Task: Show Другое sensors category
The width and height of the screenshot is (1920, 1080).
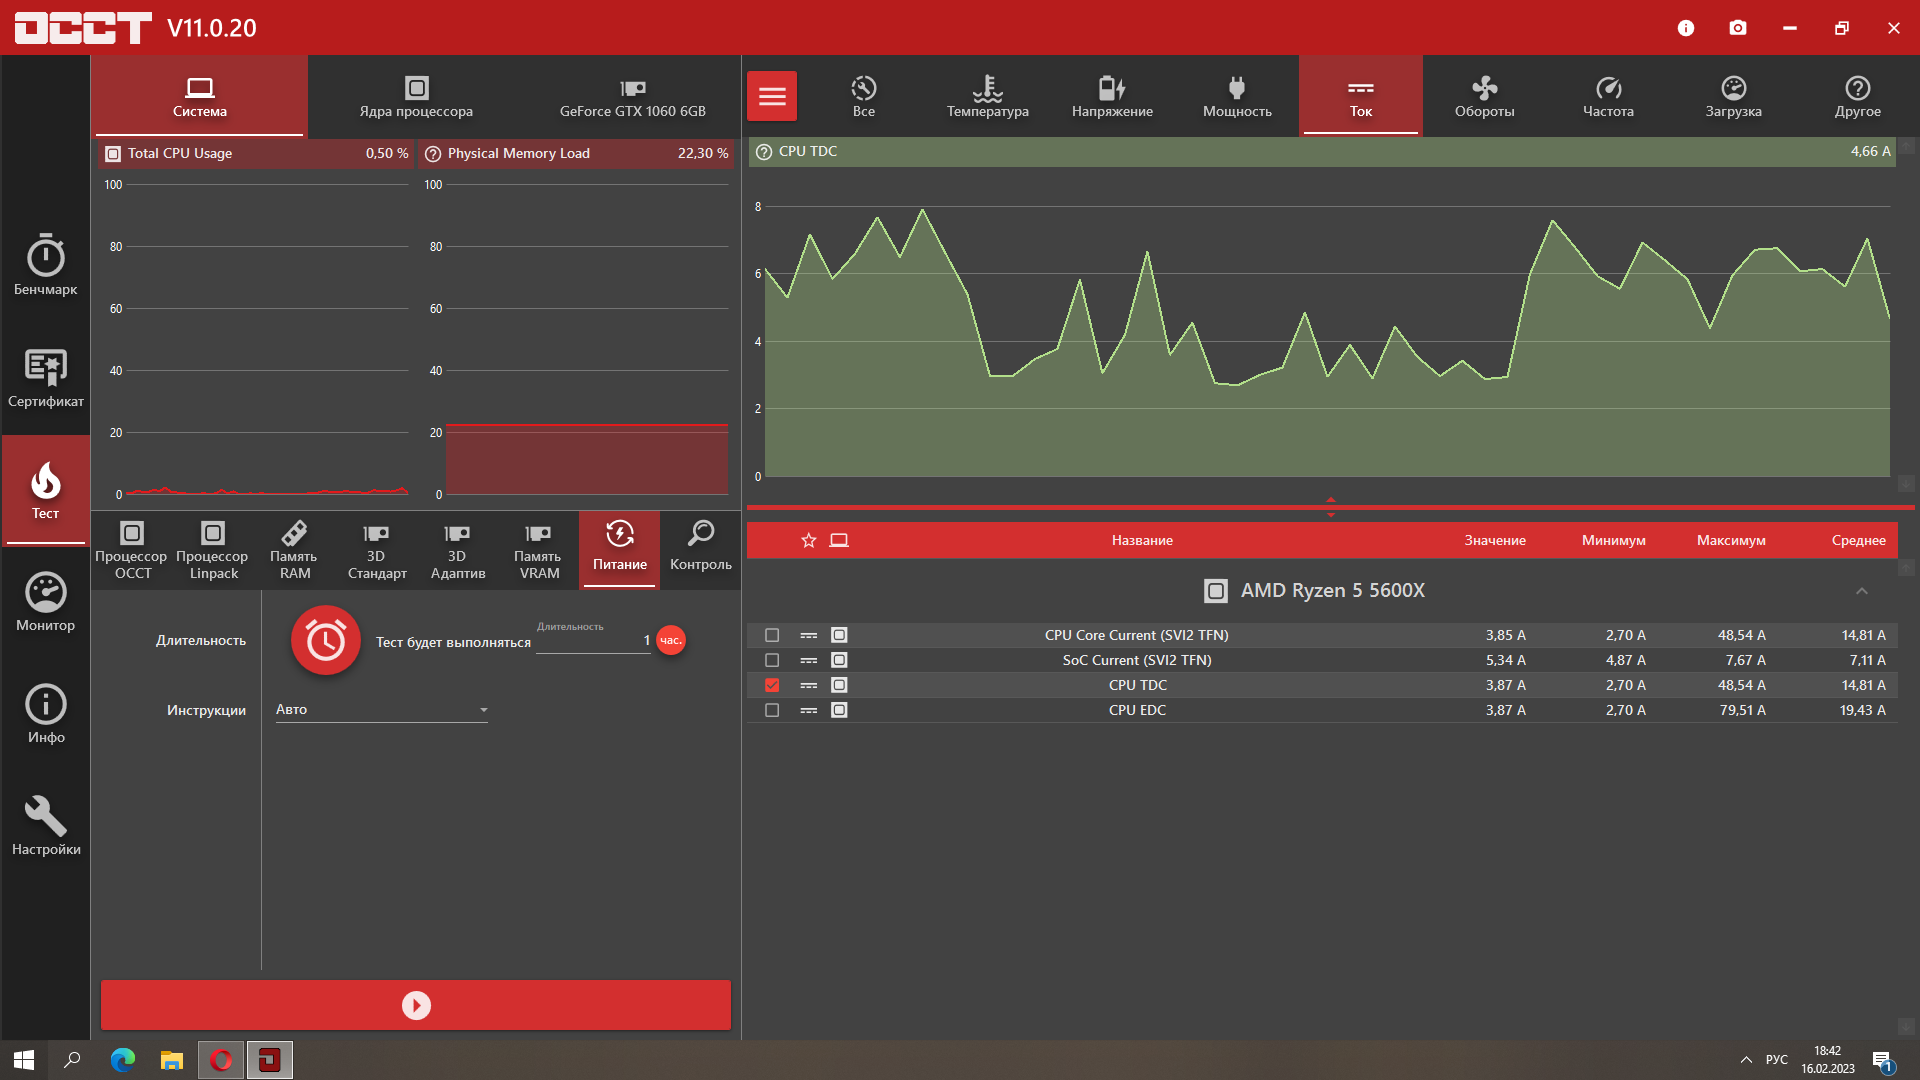Action: [x=1858, y=97]
